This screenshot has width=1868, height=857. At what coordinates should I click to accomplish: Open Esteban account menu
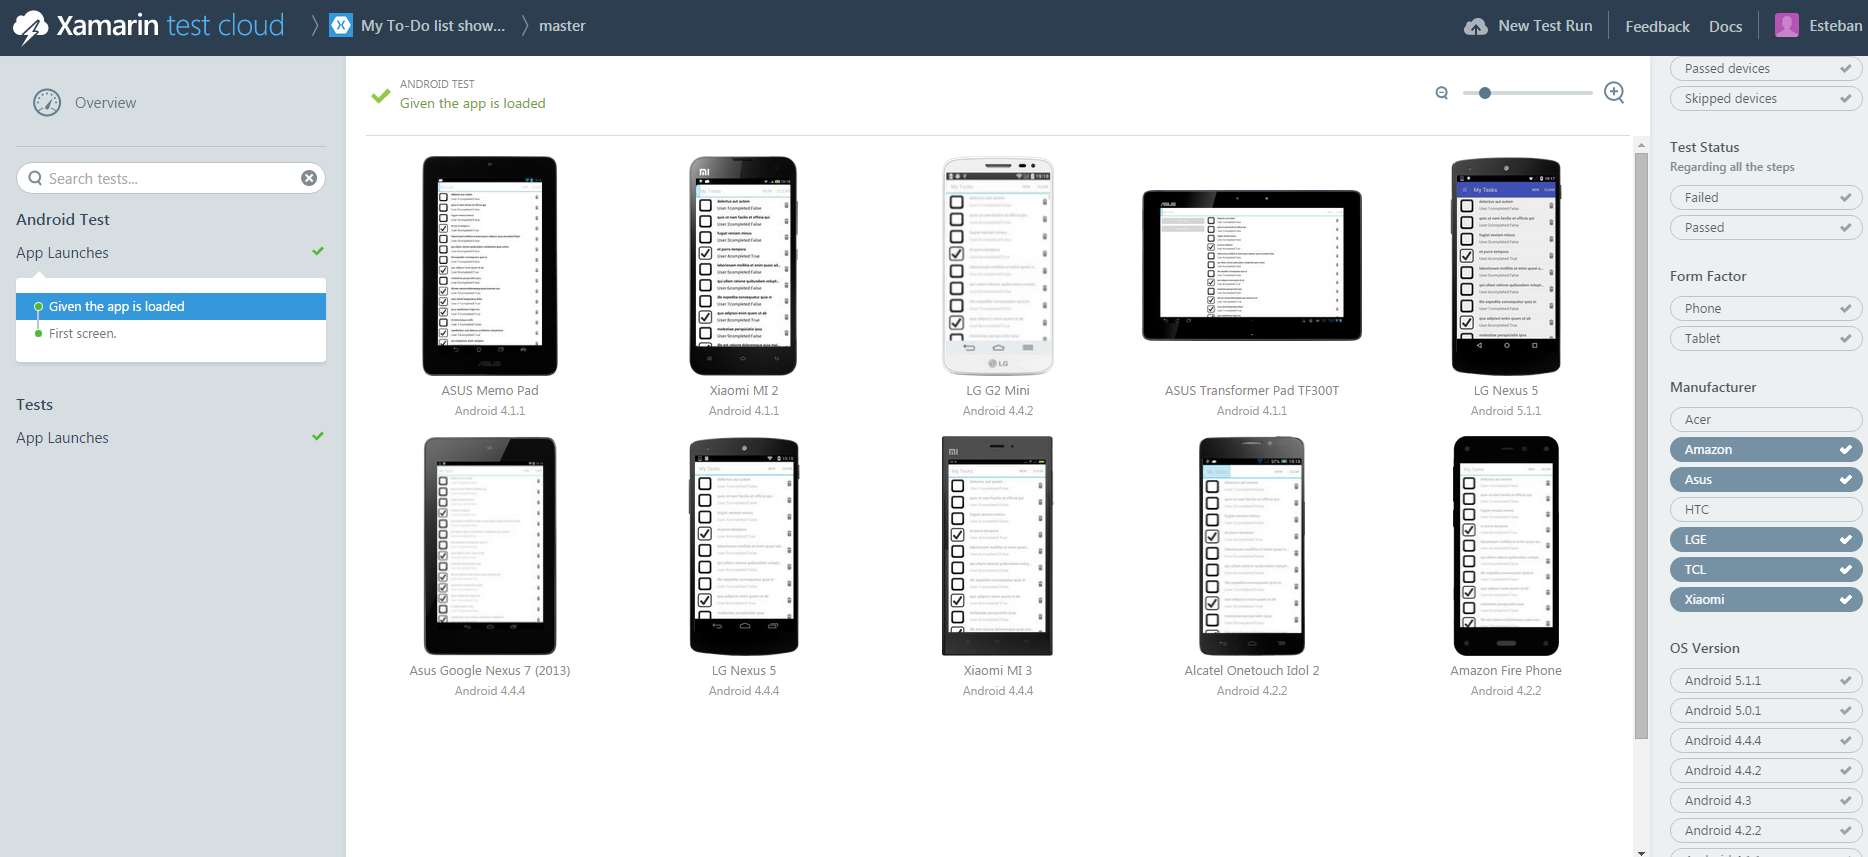(1835, 26)
